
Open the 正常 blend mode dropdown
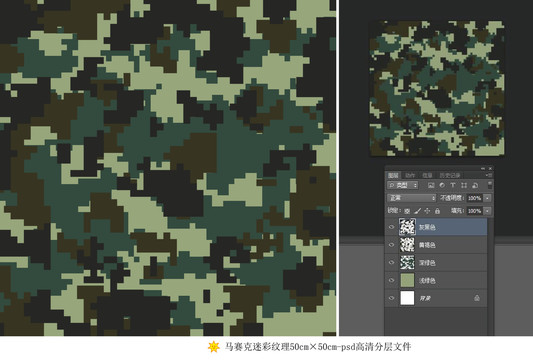412,198
